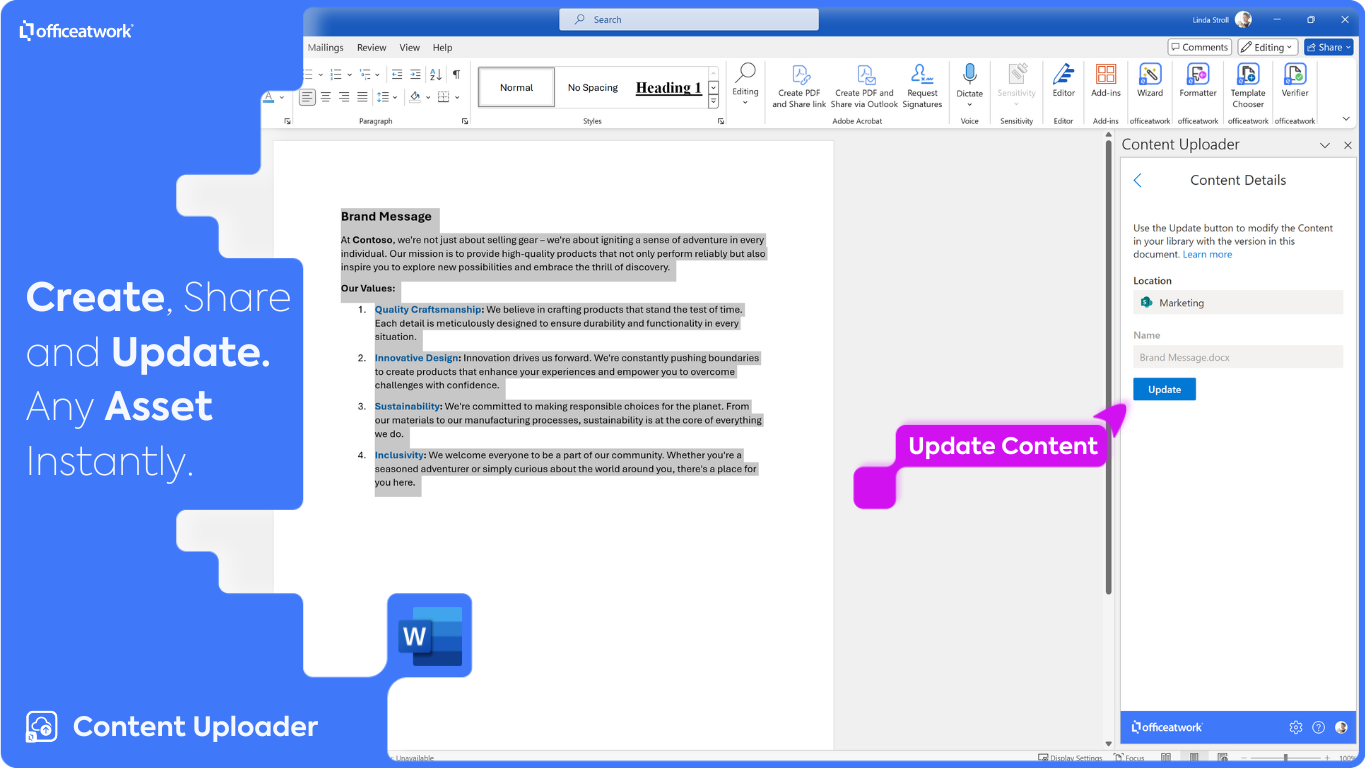Open the shading color dropdown arrow

coord(428,97)
